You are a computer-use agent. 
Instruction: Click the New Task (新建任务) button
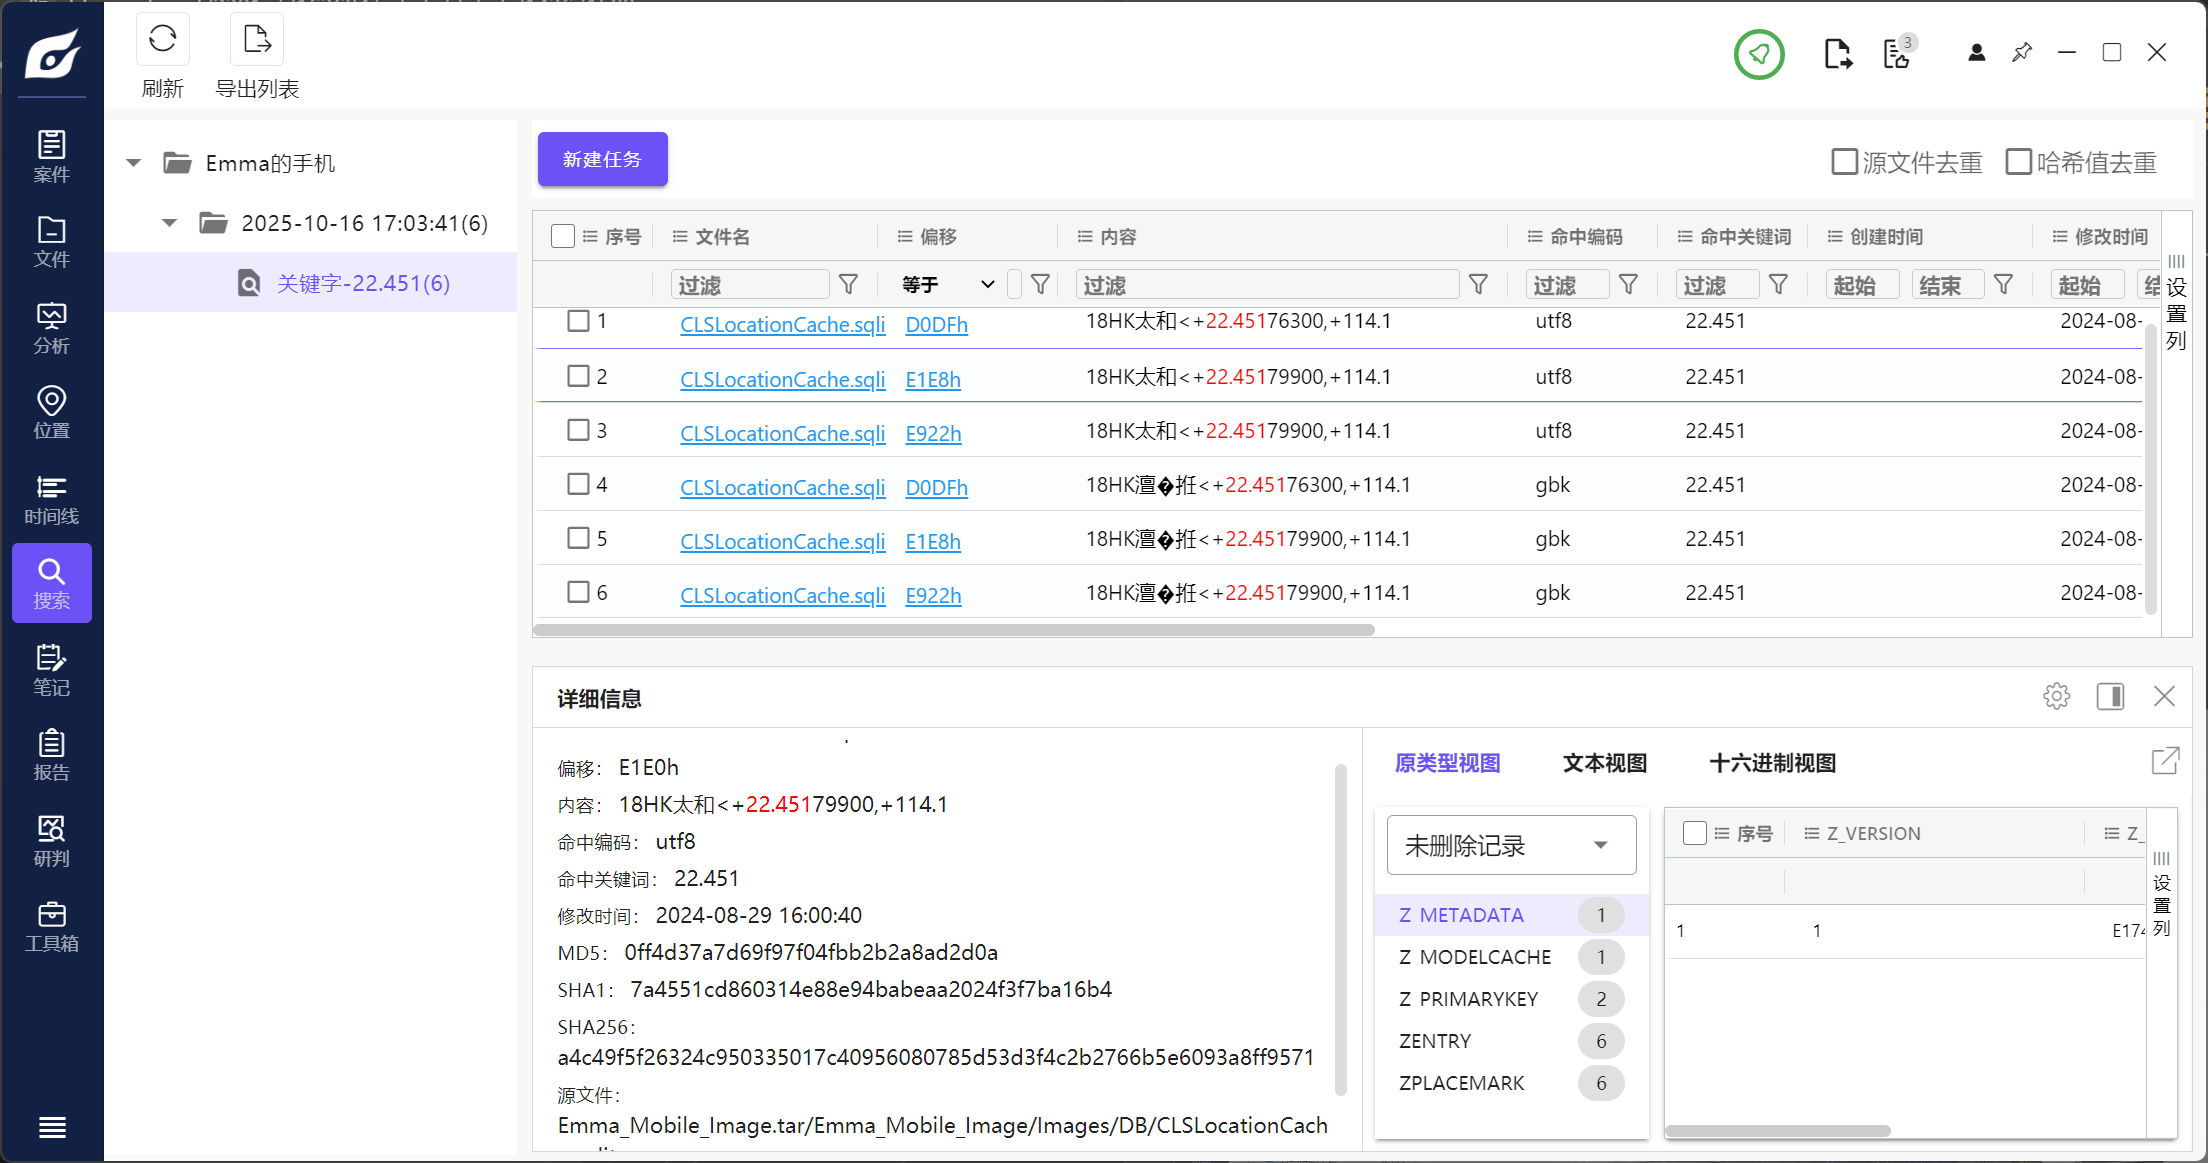tap(602, 159)
